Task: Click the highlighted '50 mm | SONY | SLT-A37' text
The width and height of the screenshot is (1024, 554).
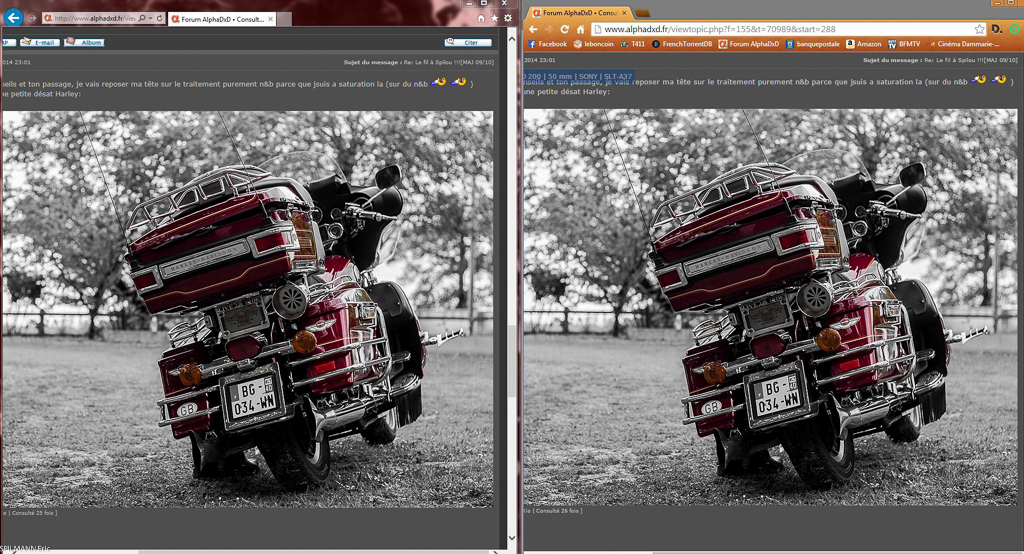Action: pos(590,76)
